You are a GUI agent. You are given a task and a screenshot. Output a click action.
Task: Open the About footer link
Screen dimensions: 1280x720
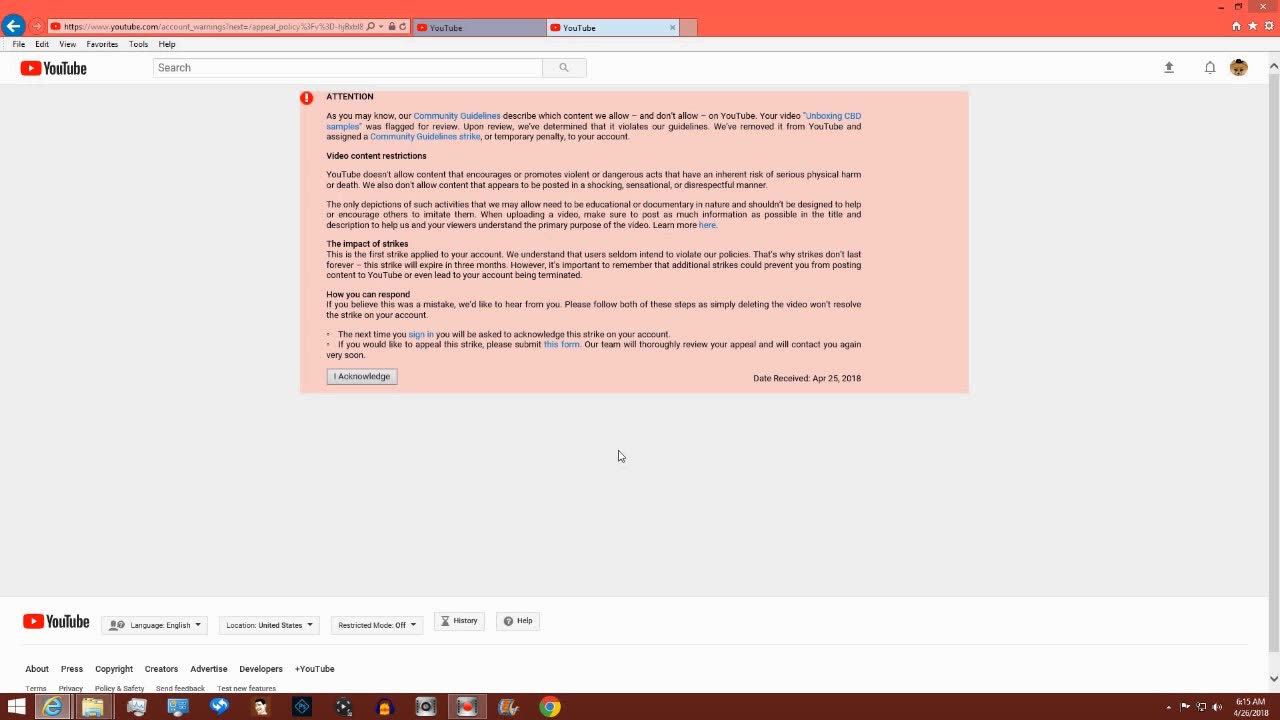(x=37, y=669)
